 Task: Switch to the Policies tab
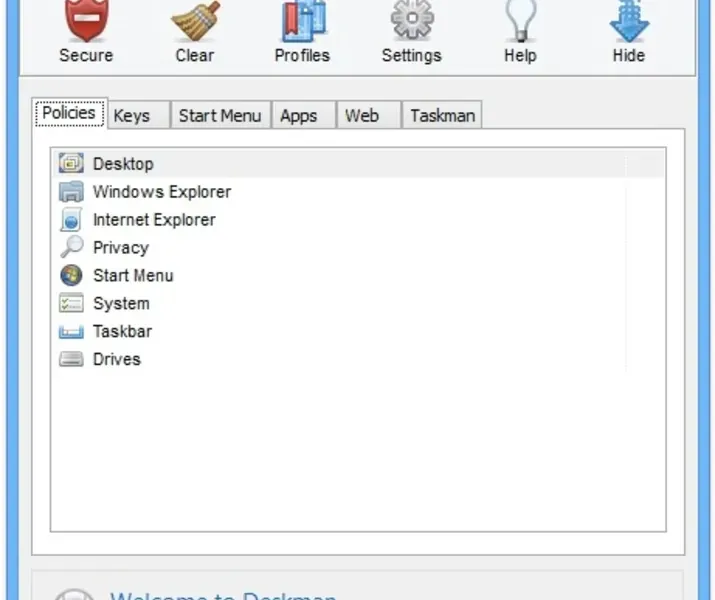(69, 113)
